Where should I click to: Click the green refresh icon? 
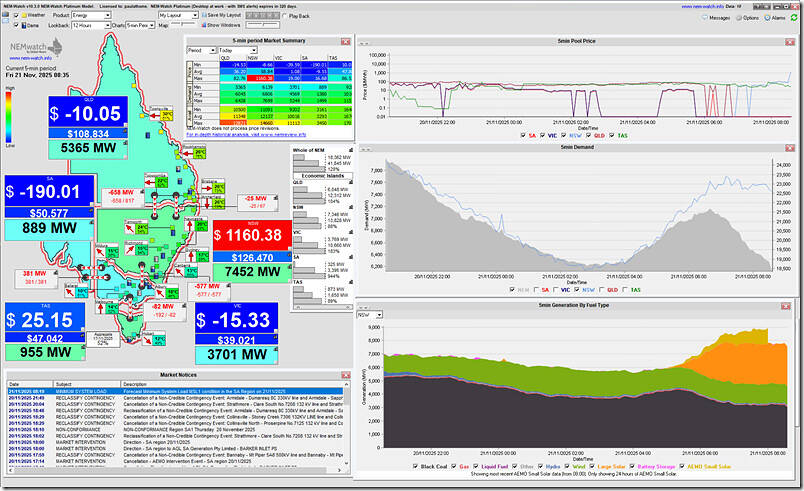[x=794, y=18]
